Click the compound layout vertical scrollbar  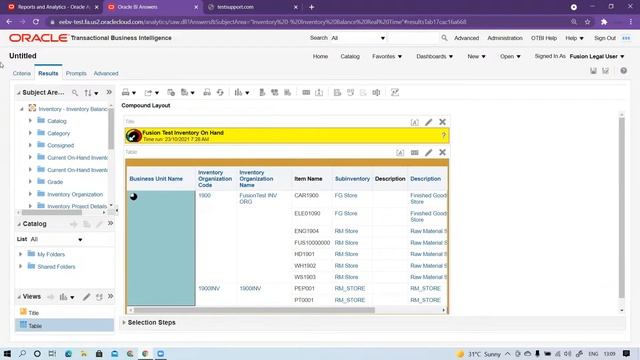click(622, 207)
